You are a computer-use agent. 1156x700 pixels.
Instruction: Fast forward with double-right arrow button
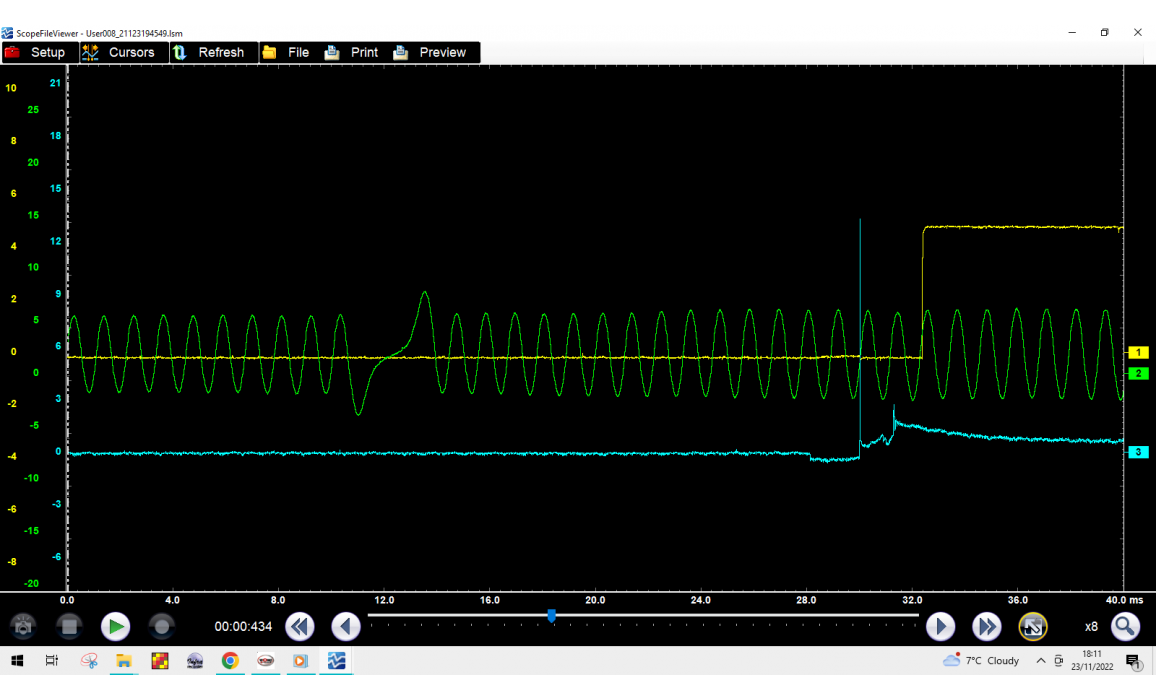click(987, 627)
